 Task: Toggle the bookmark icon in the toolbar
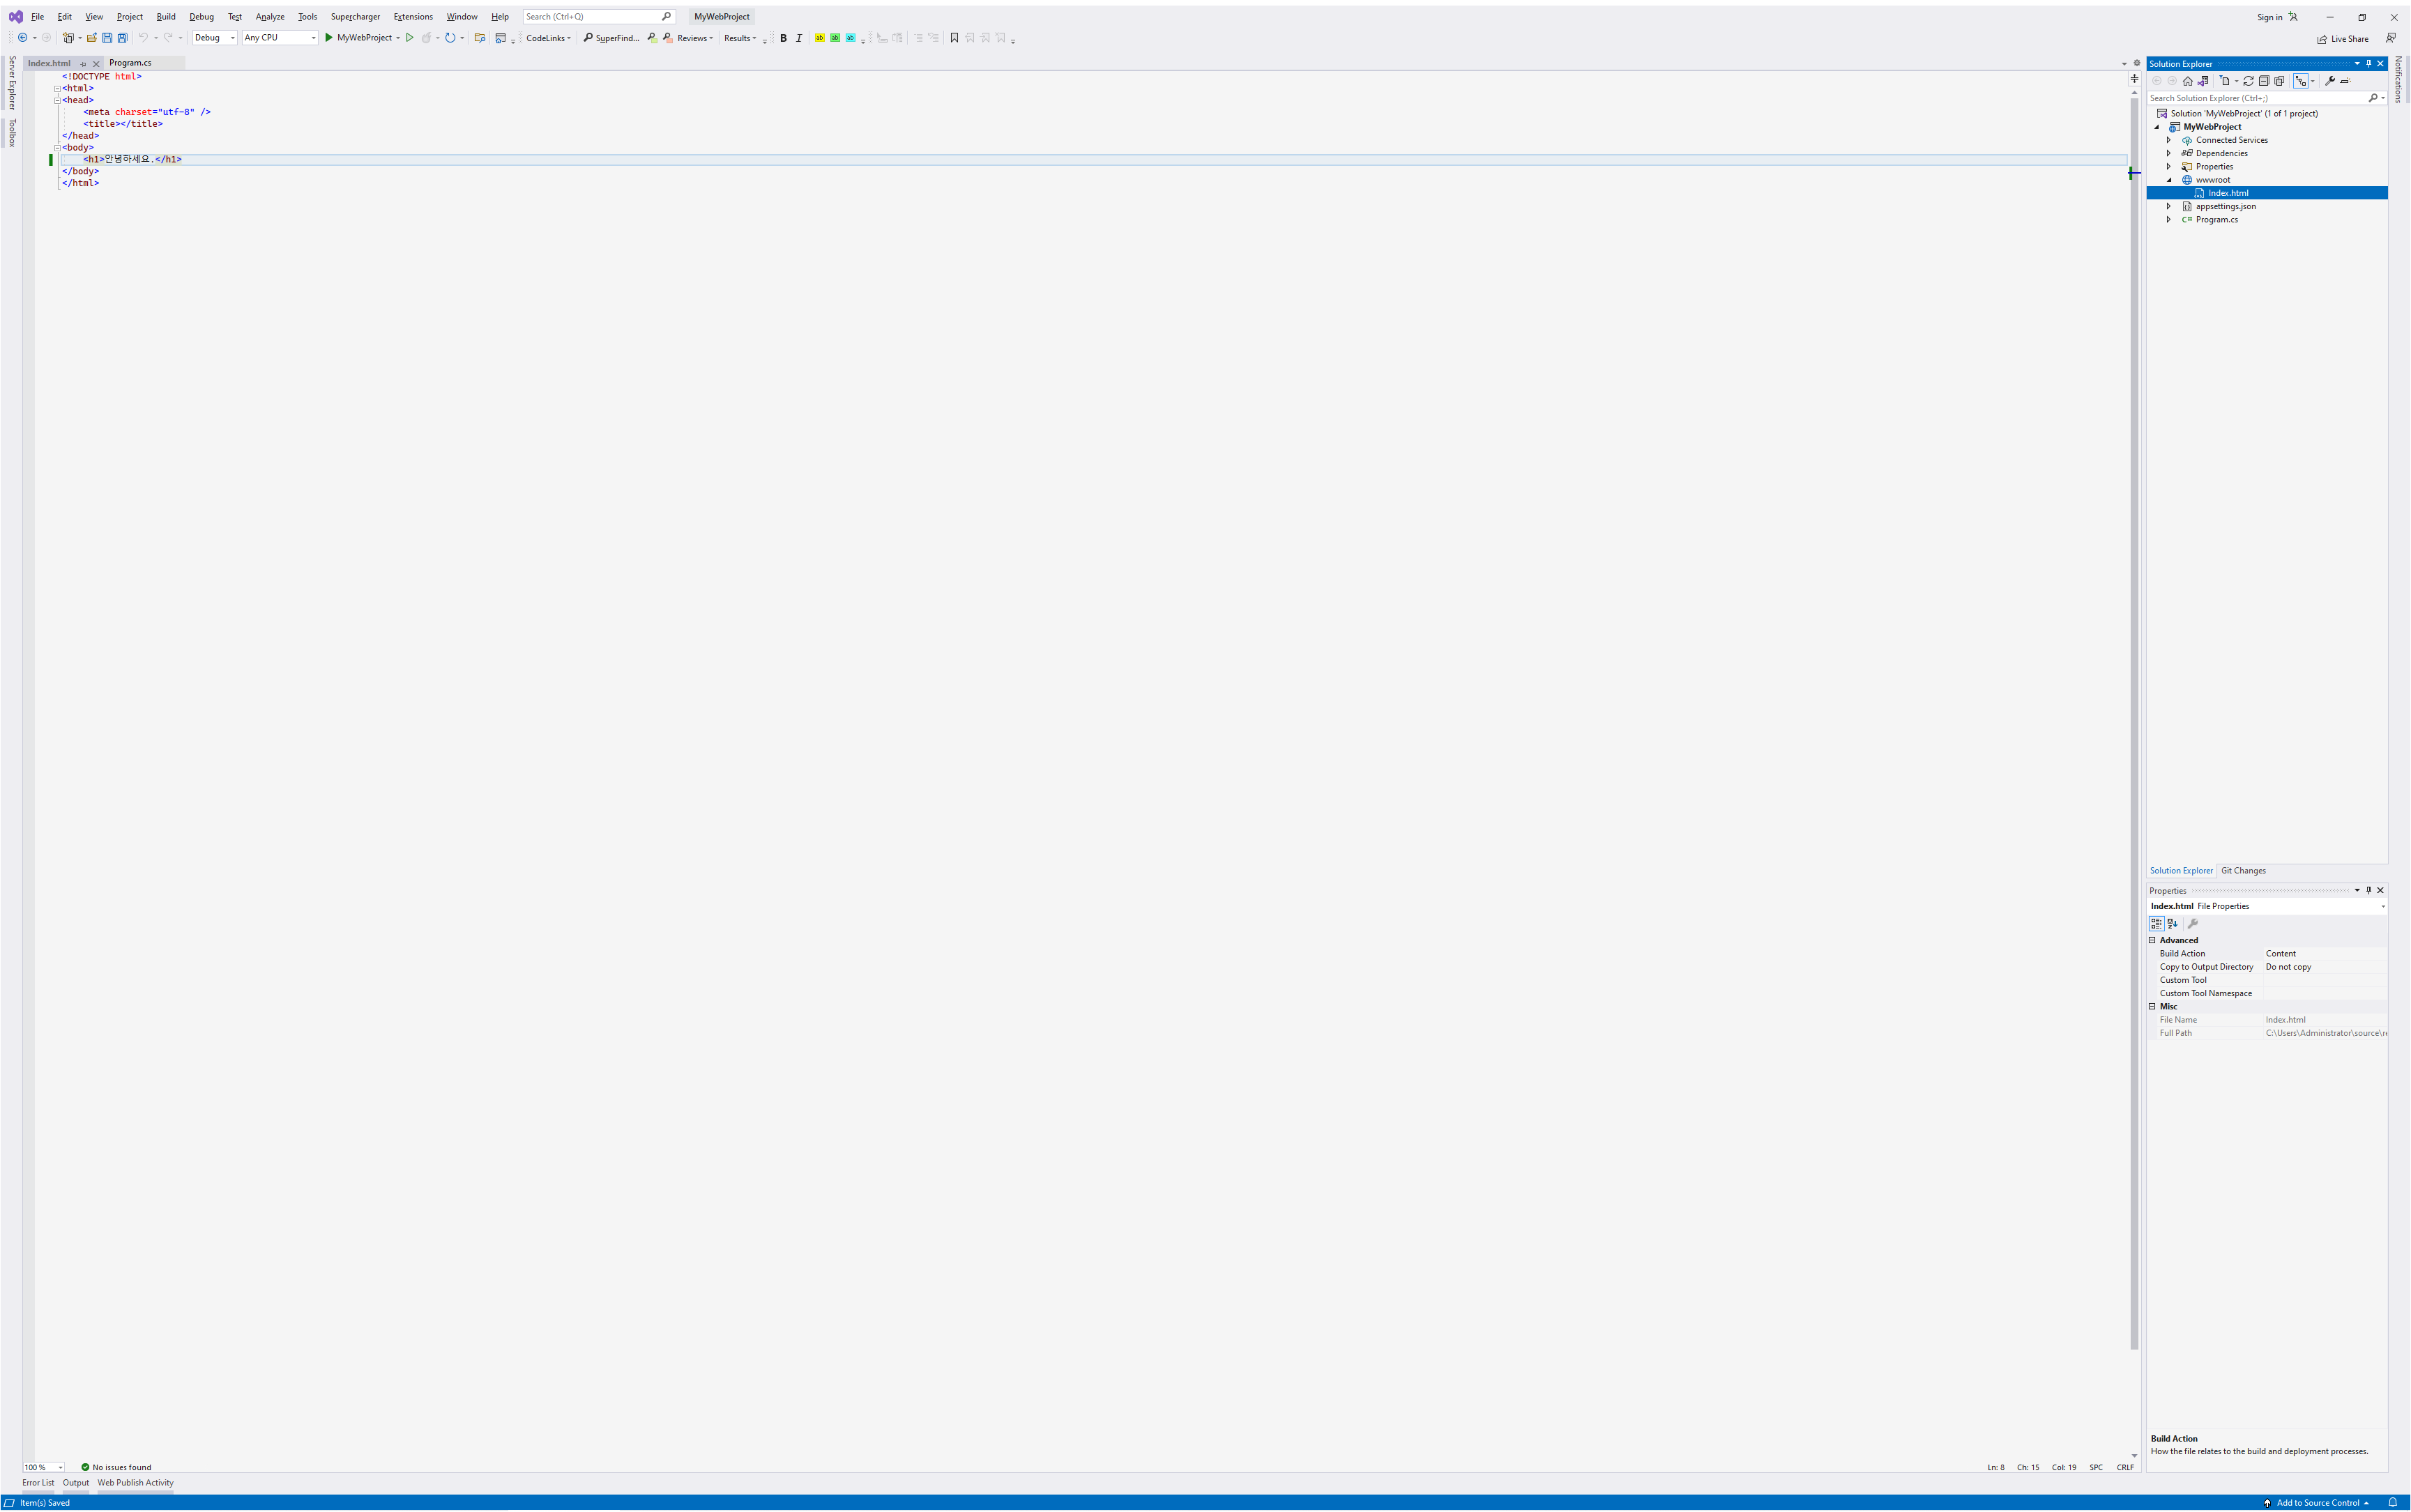pos(954,38)
